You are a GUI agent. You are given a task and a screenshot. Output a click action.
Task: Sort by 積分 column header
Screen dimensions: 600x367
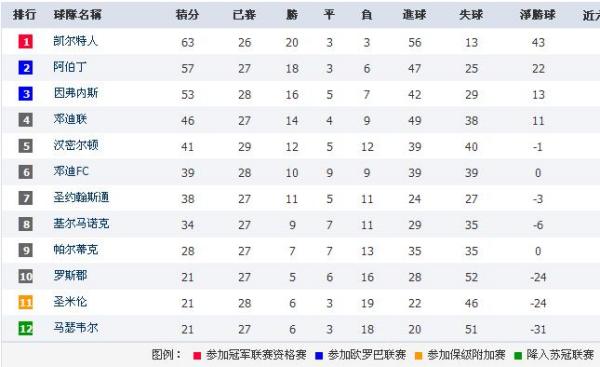pyautogui.click(x=187, y=15)
